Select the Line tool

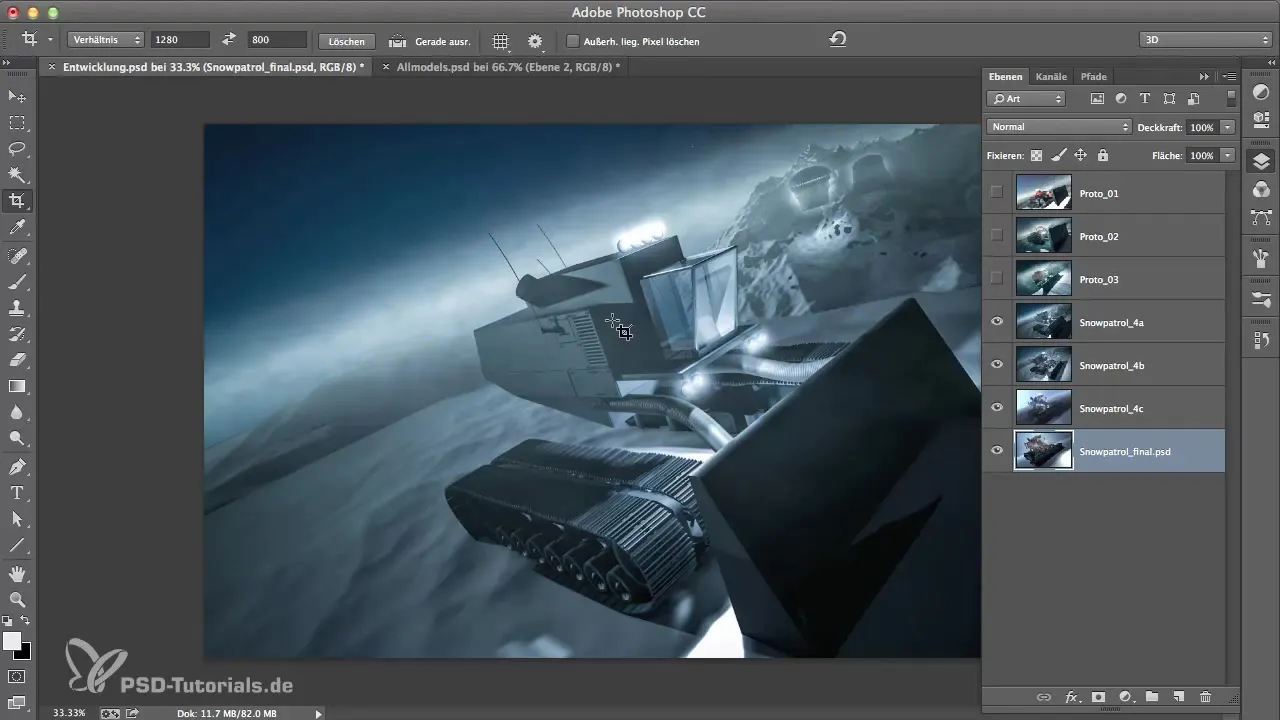coord(17,546)
